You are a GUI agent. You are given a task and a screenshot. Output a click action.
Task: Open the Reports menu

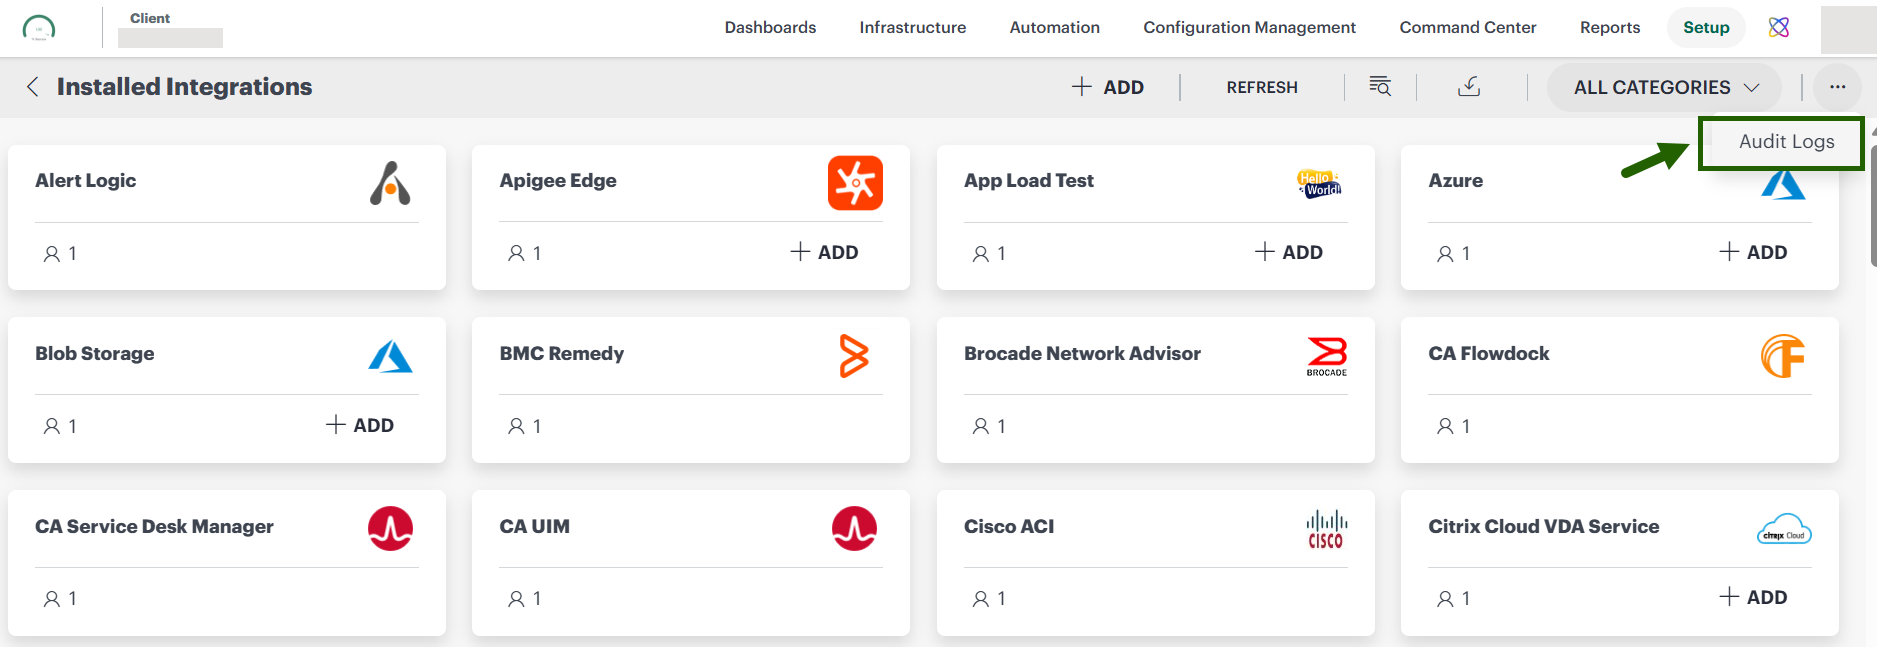pos(1610,27)
